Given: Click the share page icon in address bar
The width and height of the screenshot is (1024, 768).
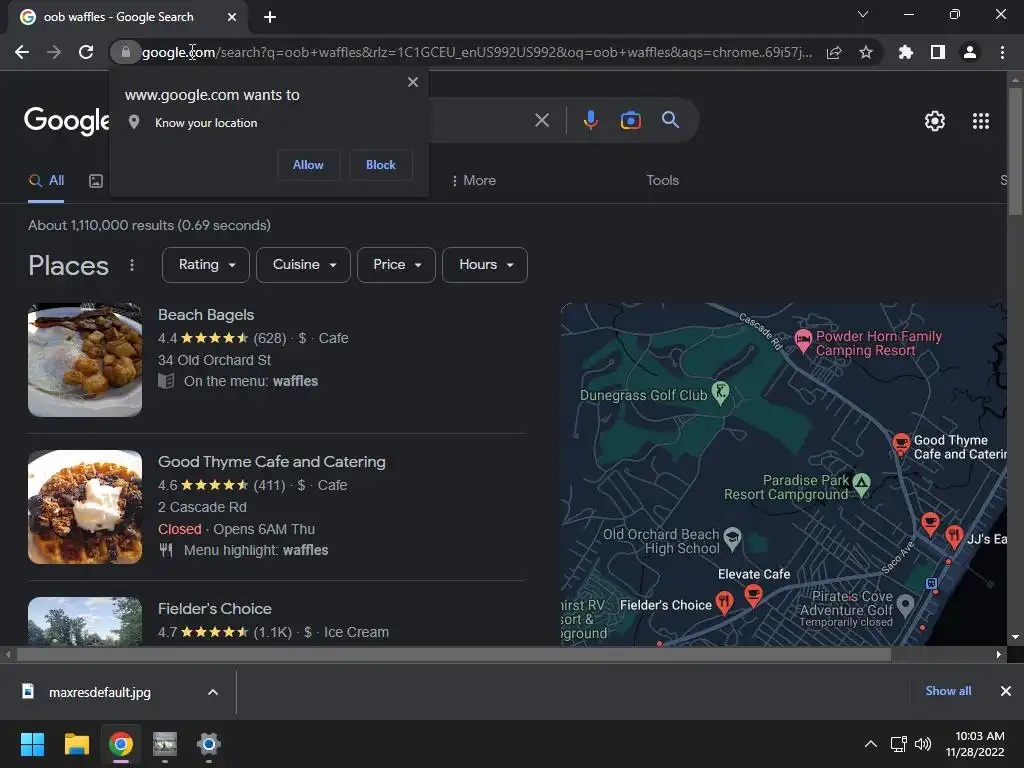Looking at the screenshot, I should point(834,52).
